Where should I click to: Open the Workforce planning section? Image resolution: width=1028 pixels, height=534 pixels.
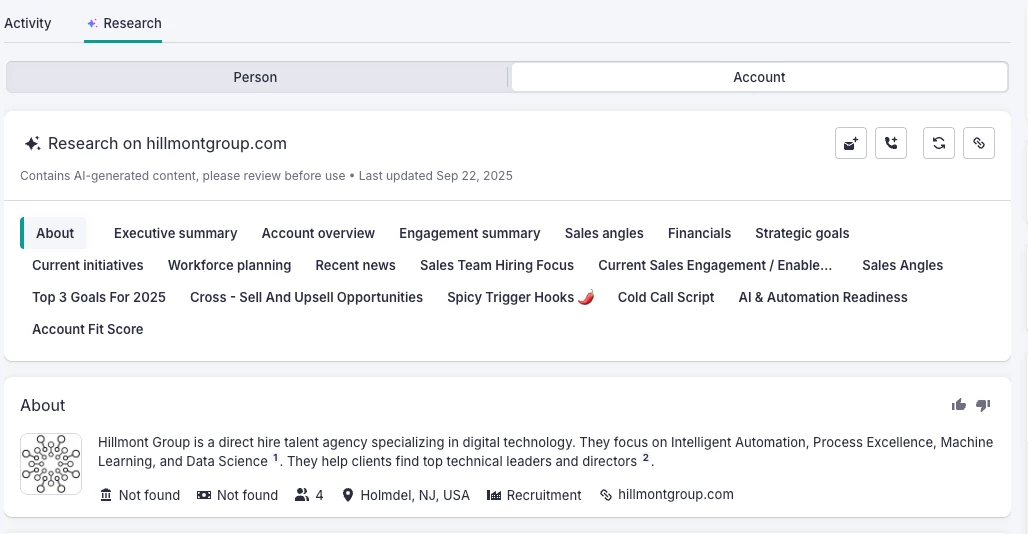tap(229, 265)
